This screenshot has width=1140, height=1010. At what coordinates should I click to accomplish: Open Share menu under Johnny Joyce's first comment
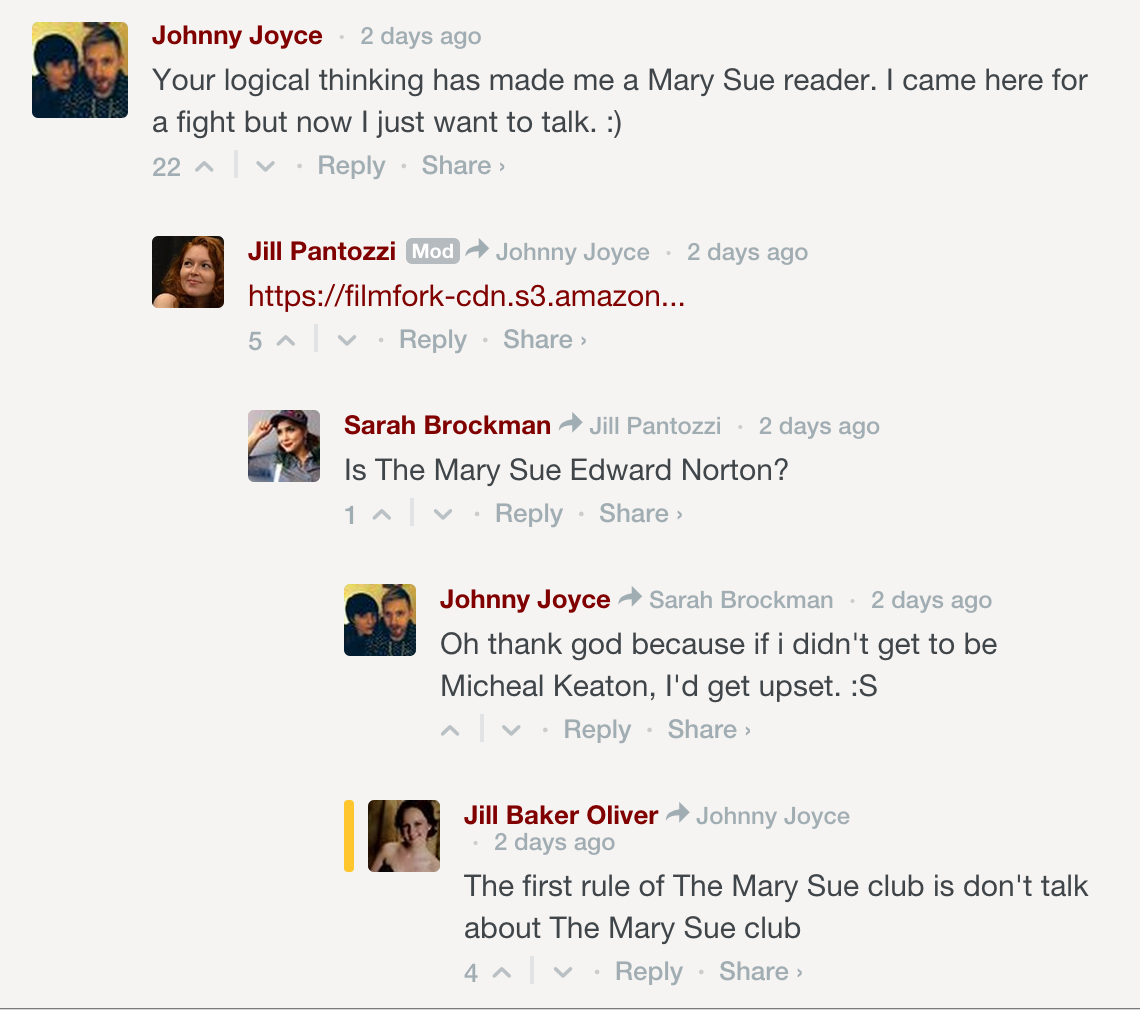point(462,166)
